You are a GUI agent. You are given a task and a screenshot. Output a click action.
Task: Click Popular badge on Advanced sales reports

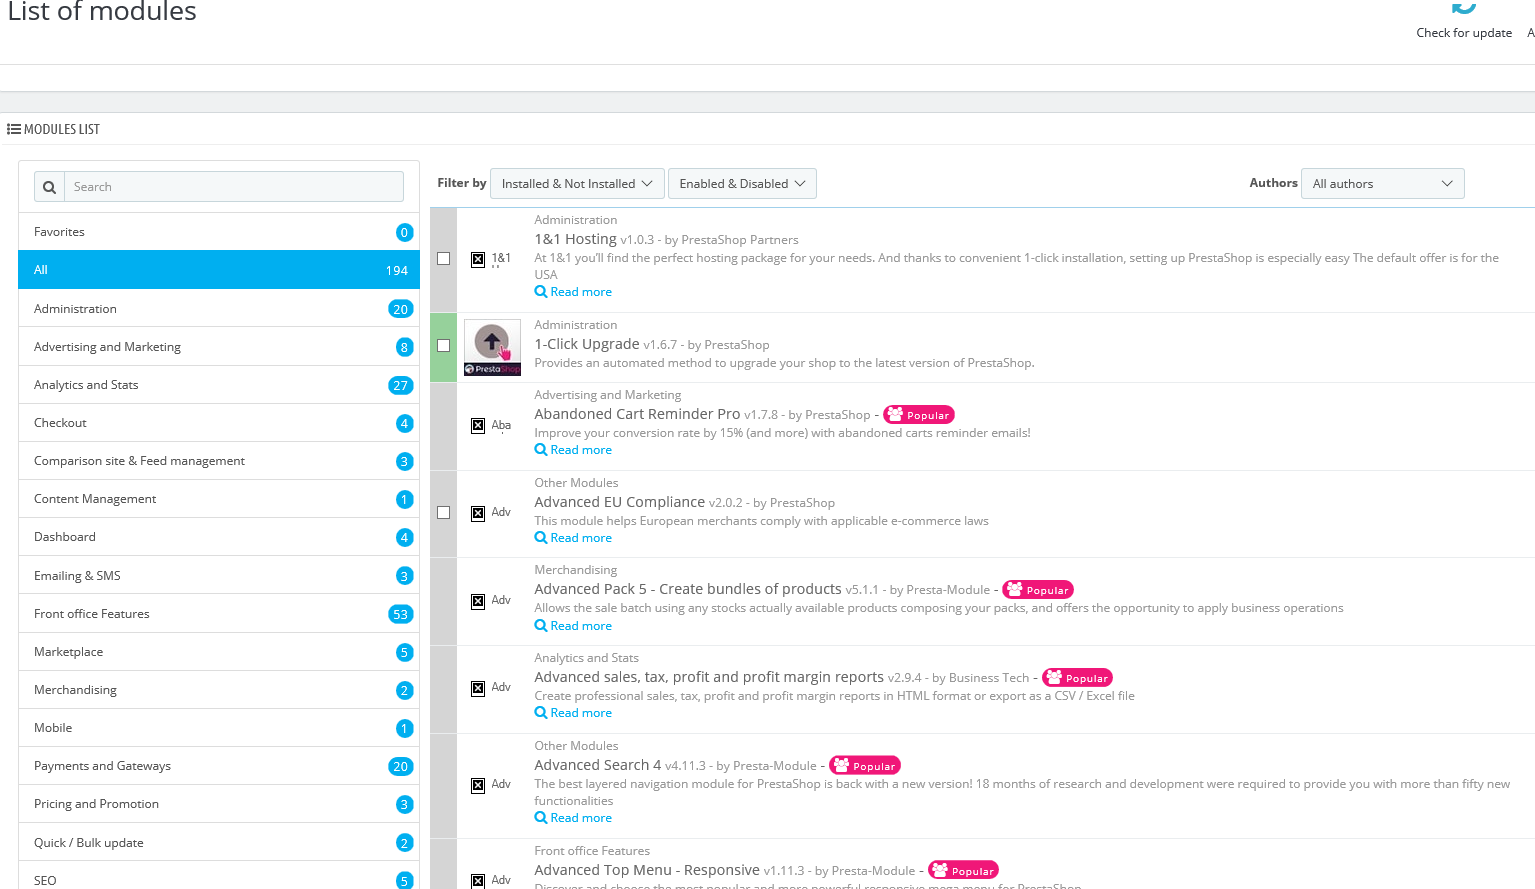tap(1077, 678)
